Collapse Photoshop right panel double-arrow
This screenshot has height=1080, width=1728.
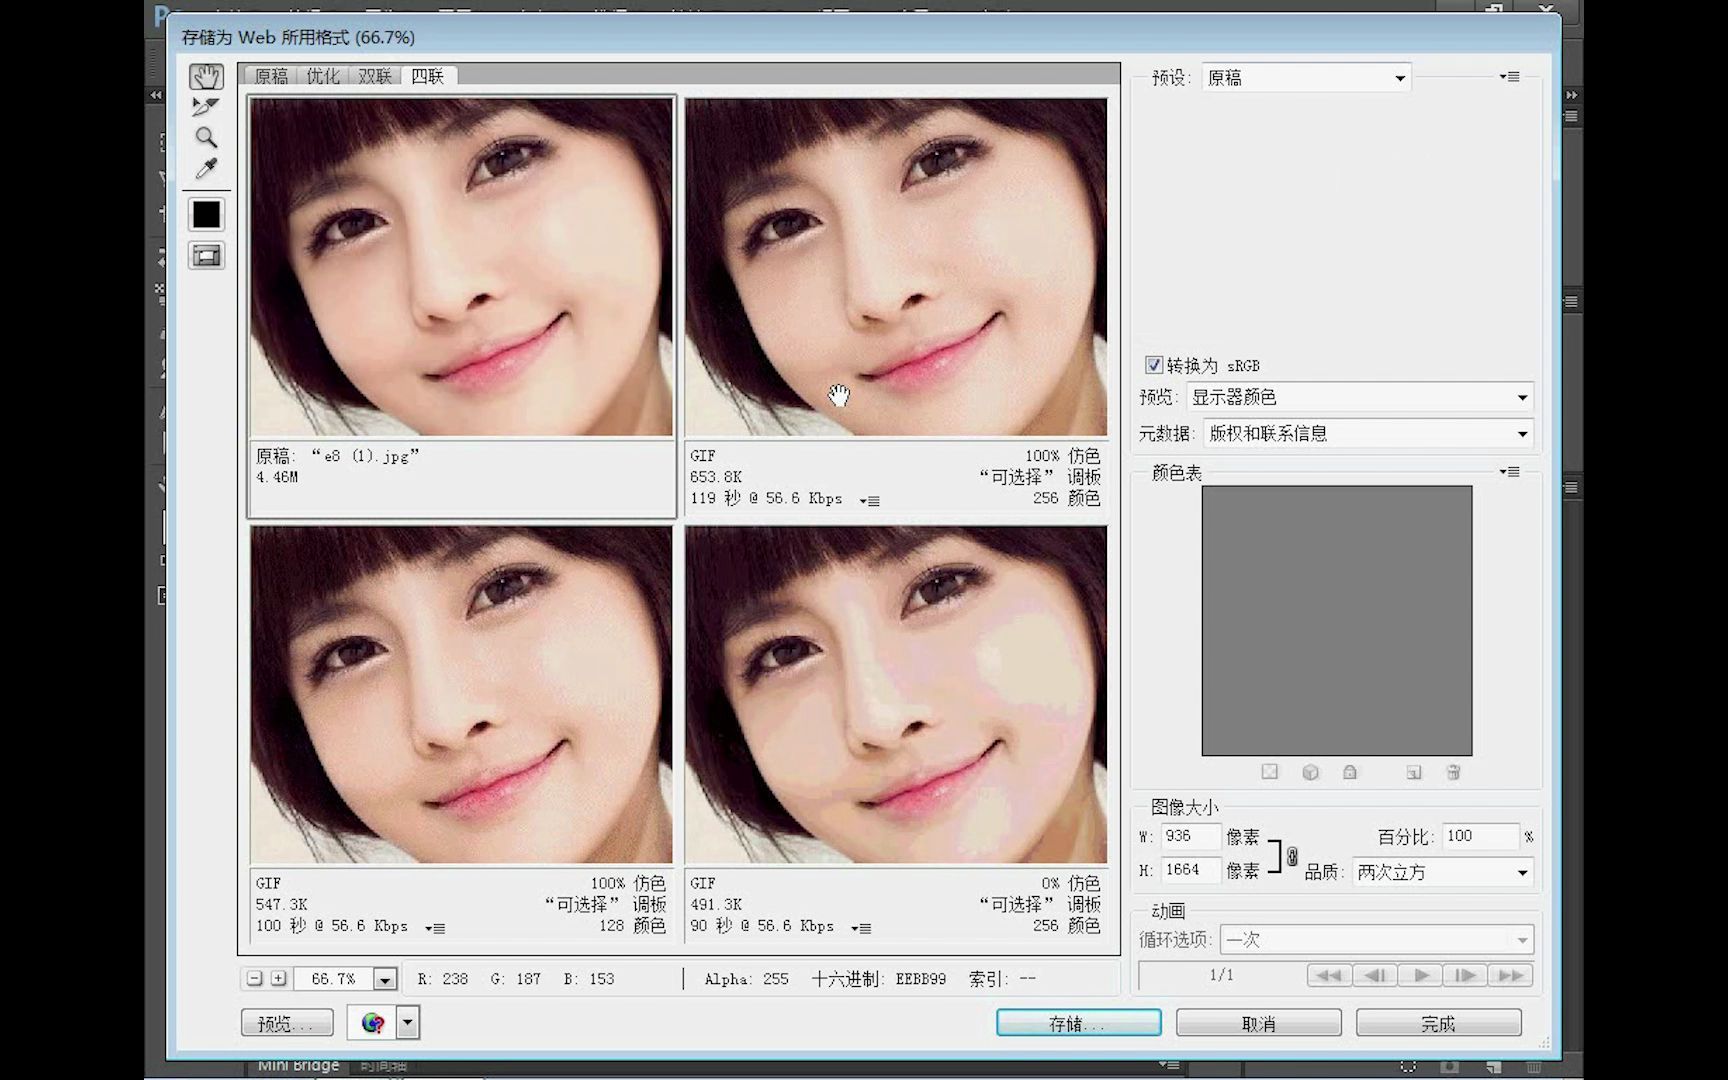pyautogui.click(x=1572, y=95)
